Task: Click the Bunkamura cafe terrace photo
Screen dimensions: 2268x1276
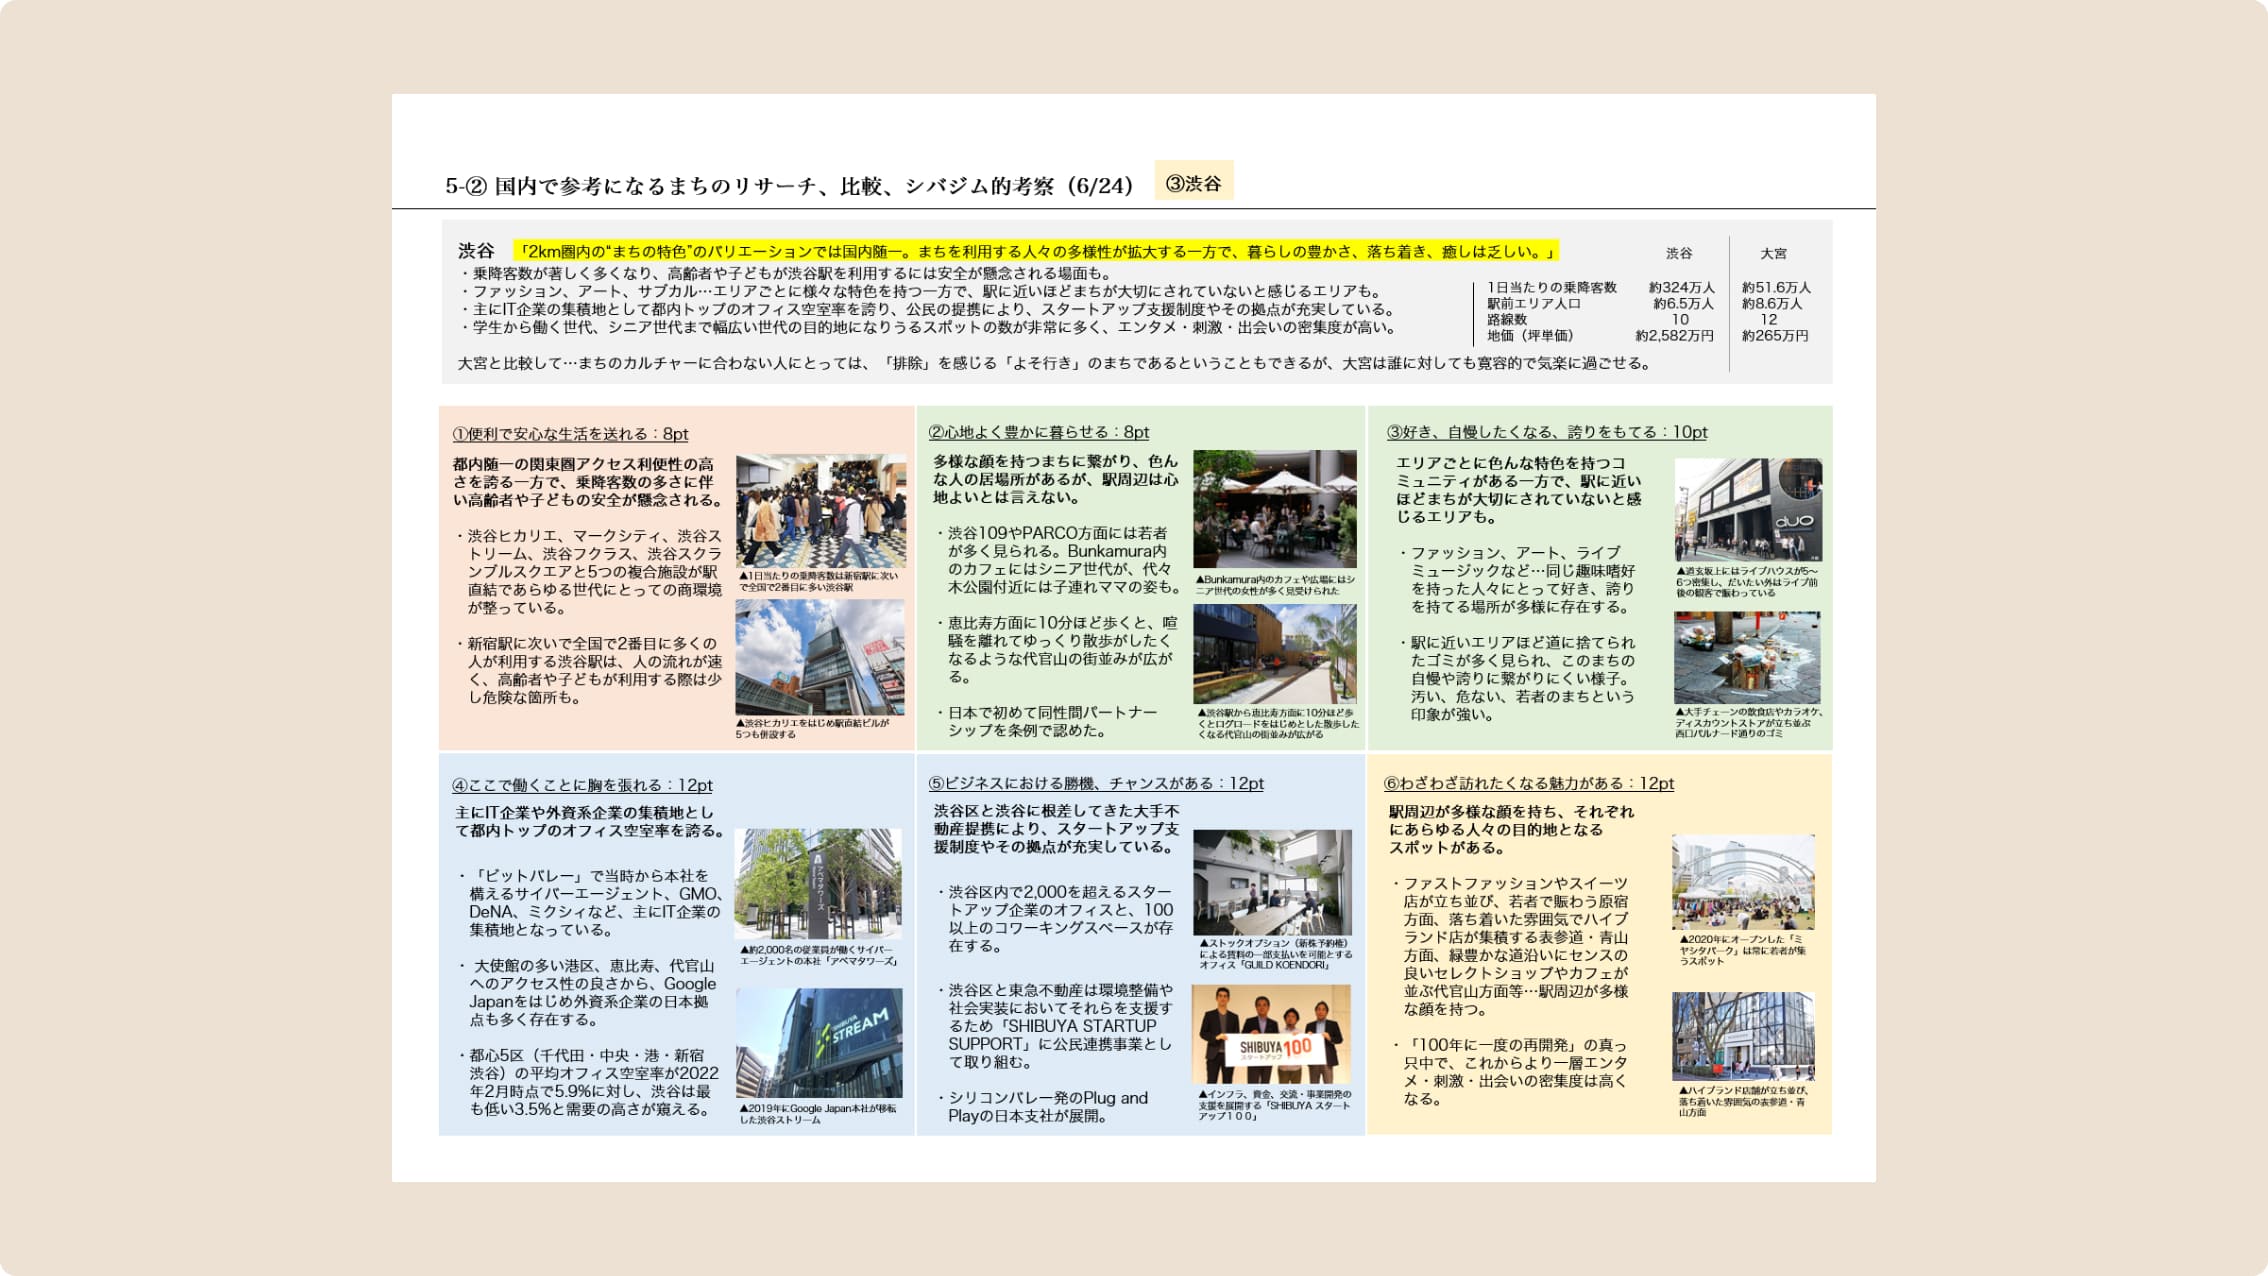Action: pos(1274,509)
